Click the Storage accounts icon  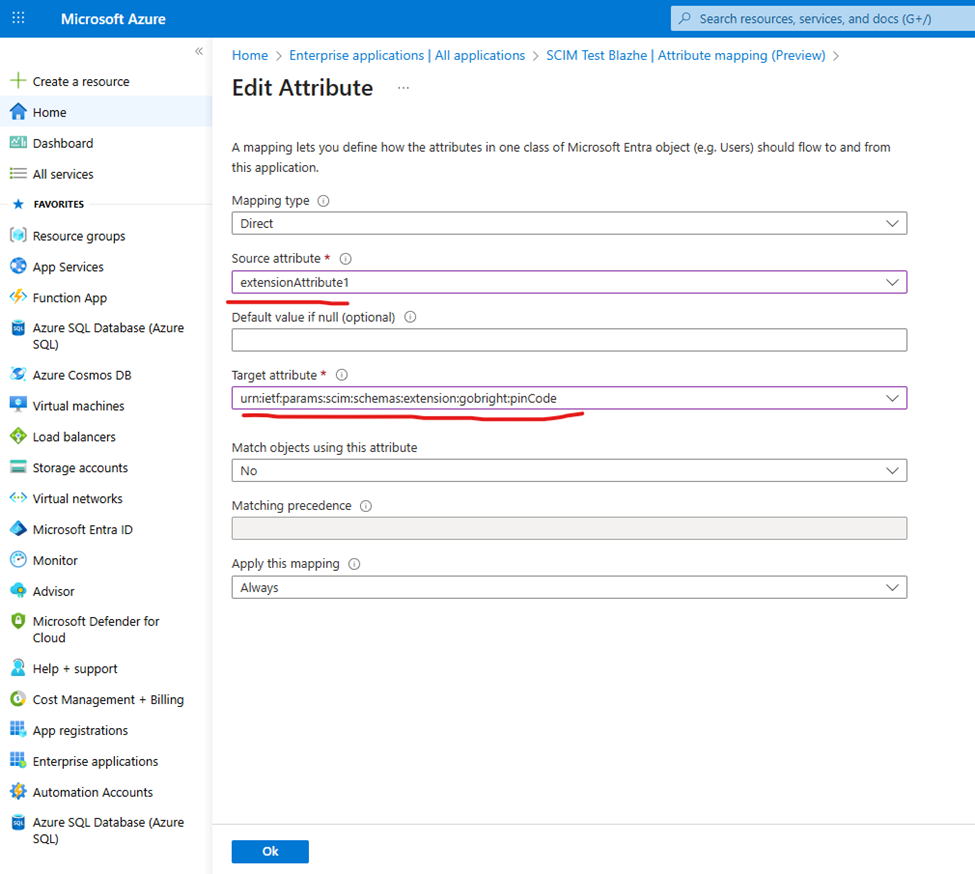17,468
